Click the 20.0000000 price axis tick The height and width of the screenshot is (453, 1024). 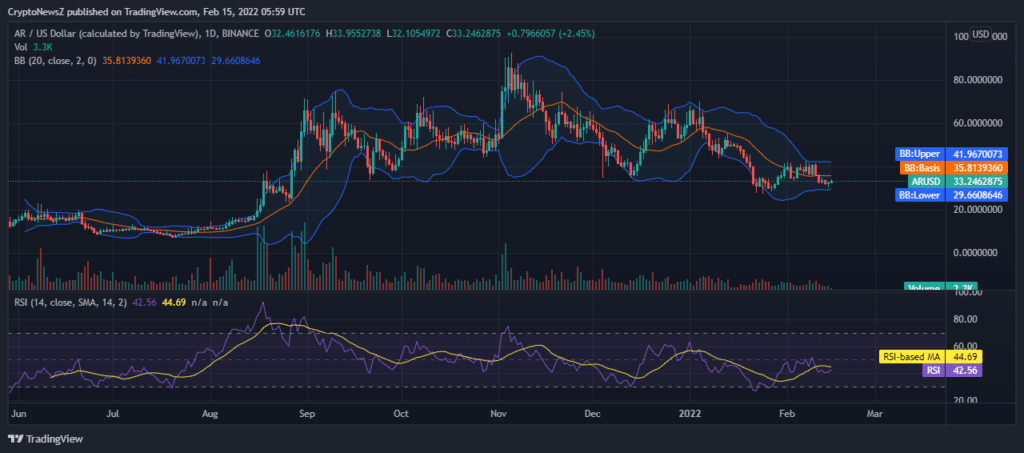(x=978, y=210)
